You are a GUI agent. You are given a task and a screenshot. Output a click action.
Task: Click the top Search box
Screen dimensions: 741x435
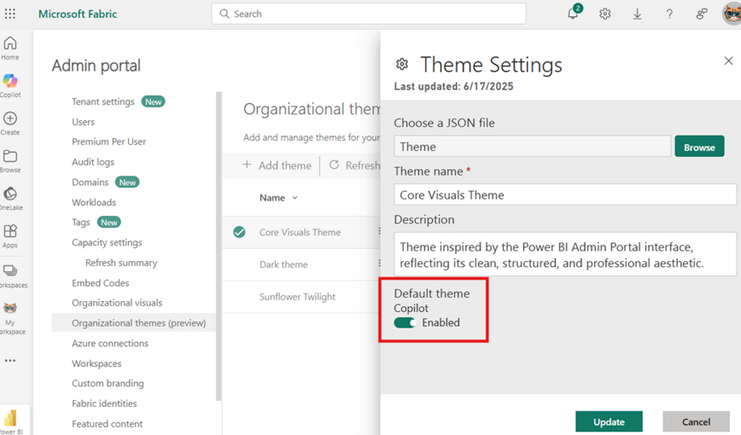click(369, 14)
